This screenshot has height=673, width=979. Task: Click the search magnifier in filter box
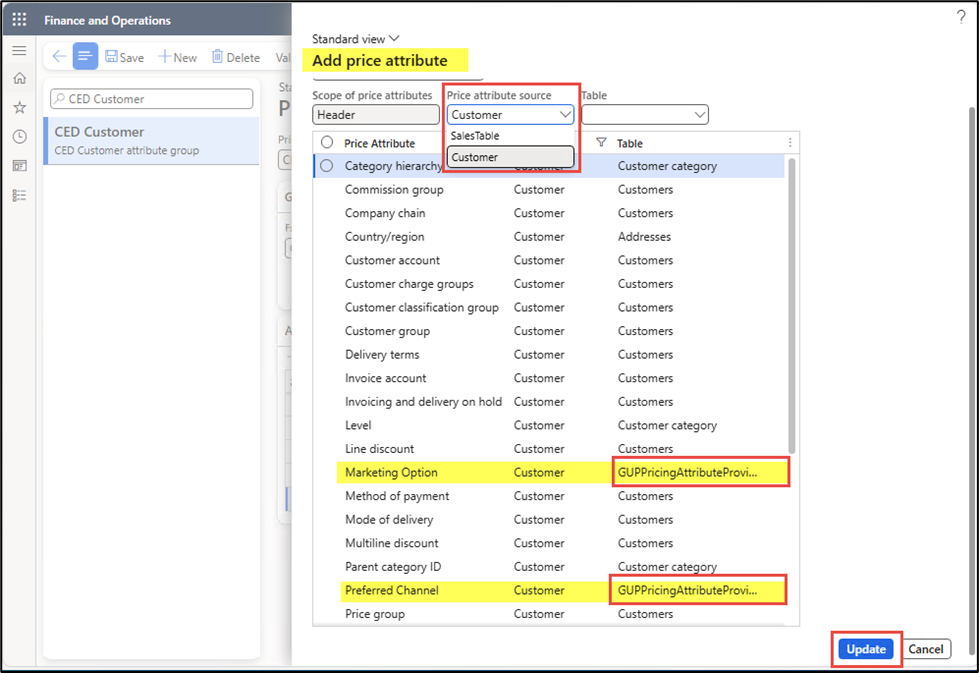(60, 99)
